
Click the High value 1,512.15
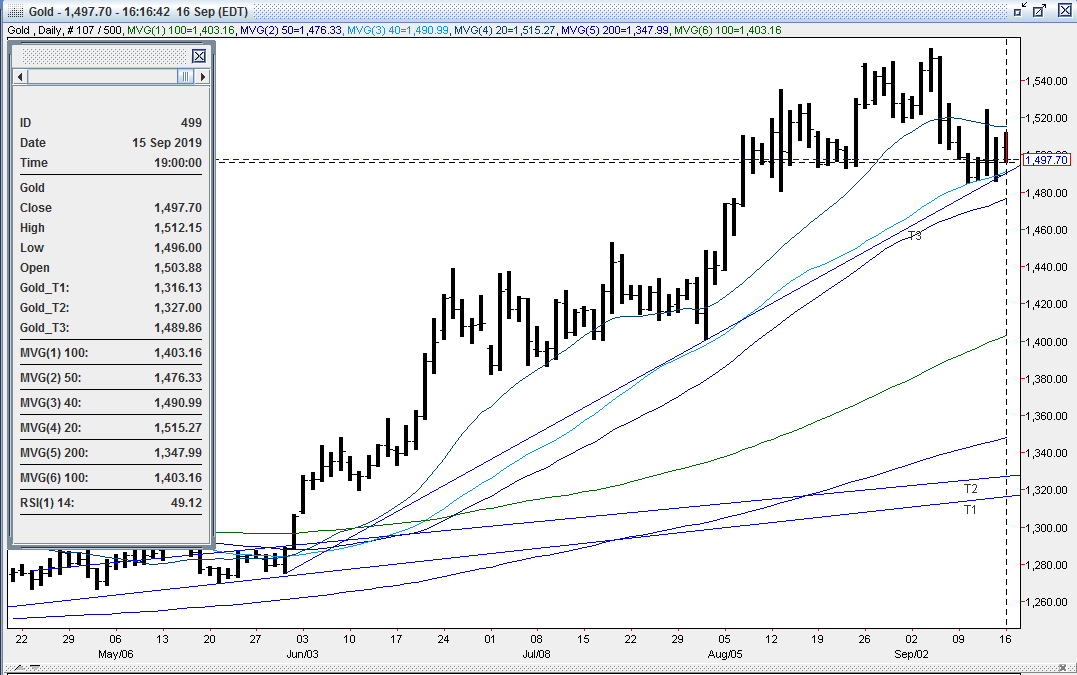coord(178,227)
